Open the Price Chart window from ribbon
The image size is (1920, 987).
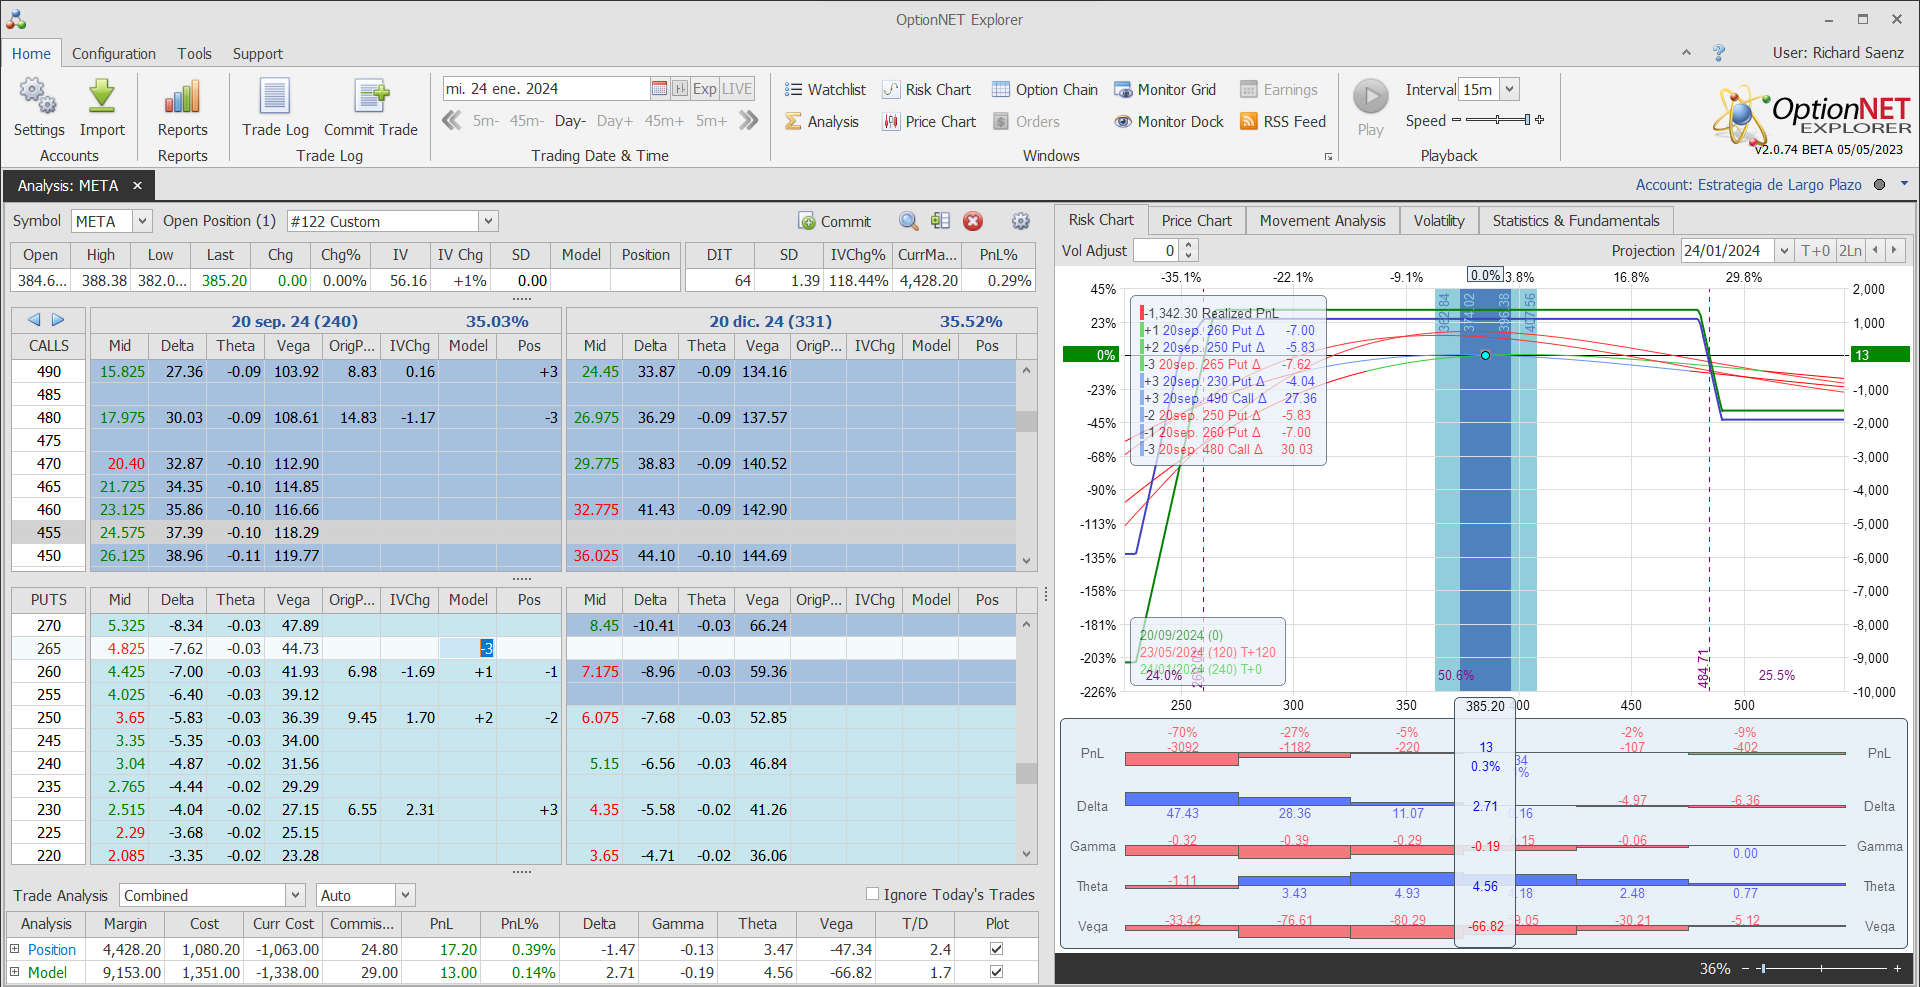(929, 122)
